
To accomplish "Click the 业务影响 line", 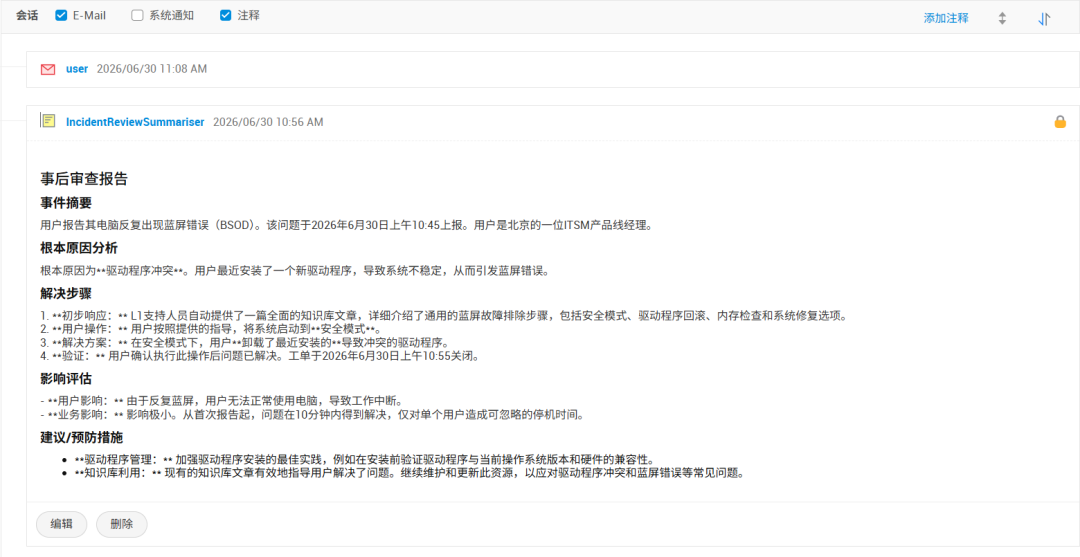I will (313, 414).
